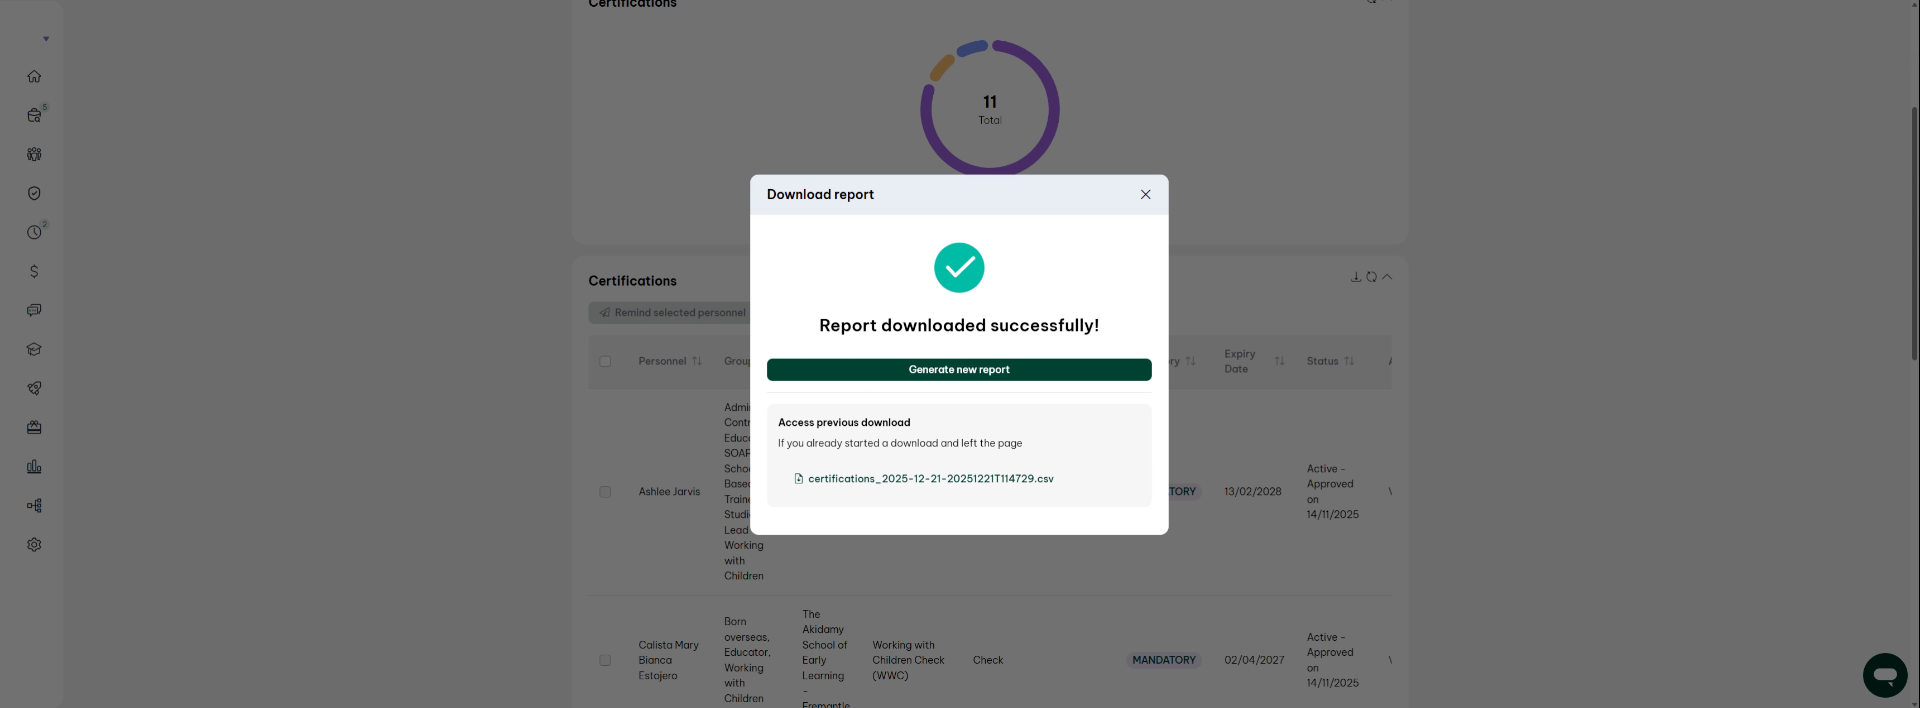The width and height of the screenshot is (1920, 708).
Task: Open the settings gear icon in sidebar
Action: pos(34,545)
